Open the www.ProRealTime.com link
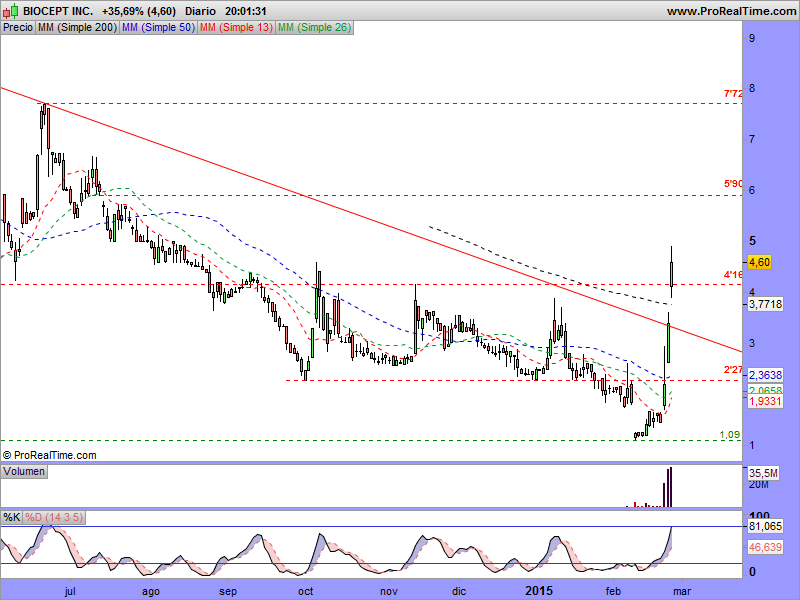The image size is (800, 600). pos(731,11)
